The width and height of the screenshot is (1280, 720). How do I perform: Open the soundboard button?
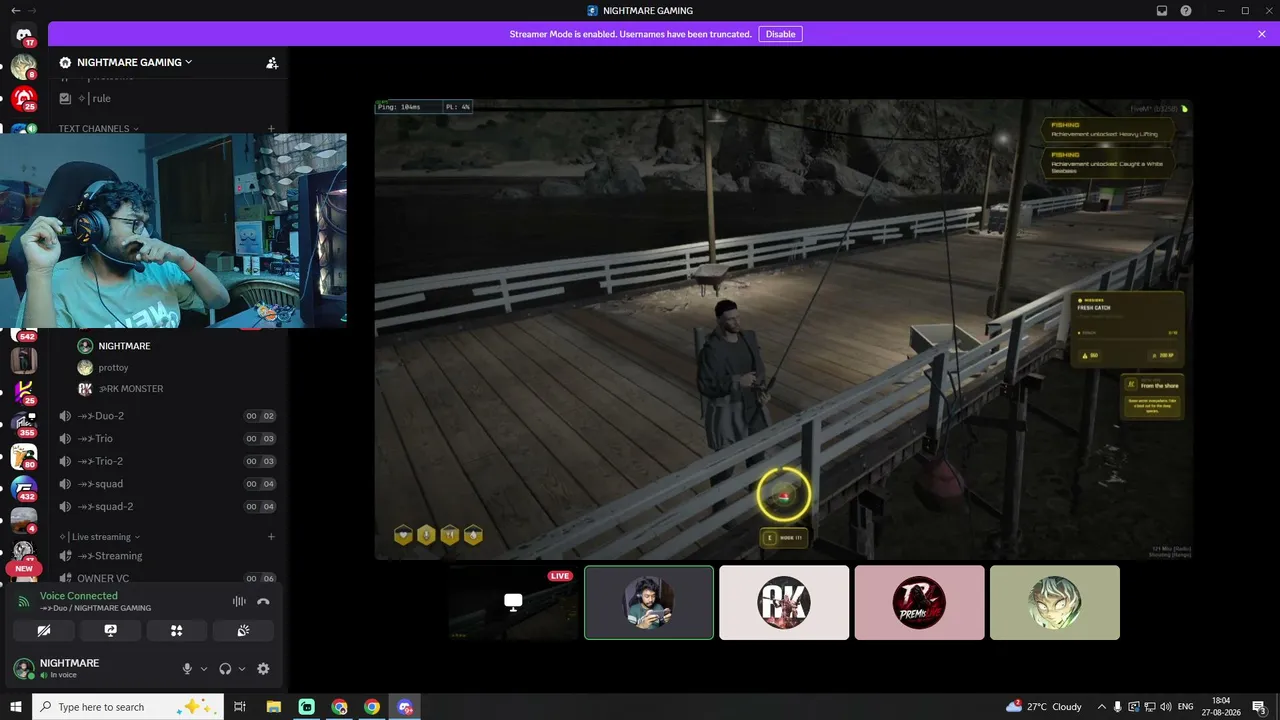coord(243,630)
